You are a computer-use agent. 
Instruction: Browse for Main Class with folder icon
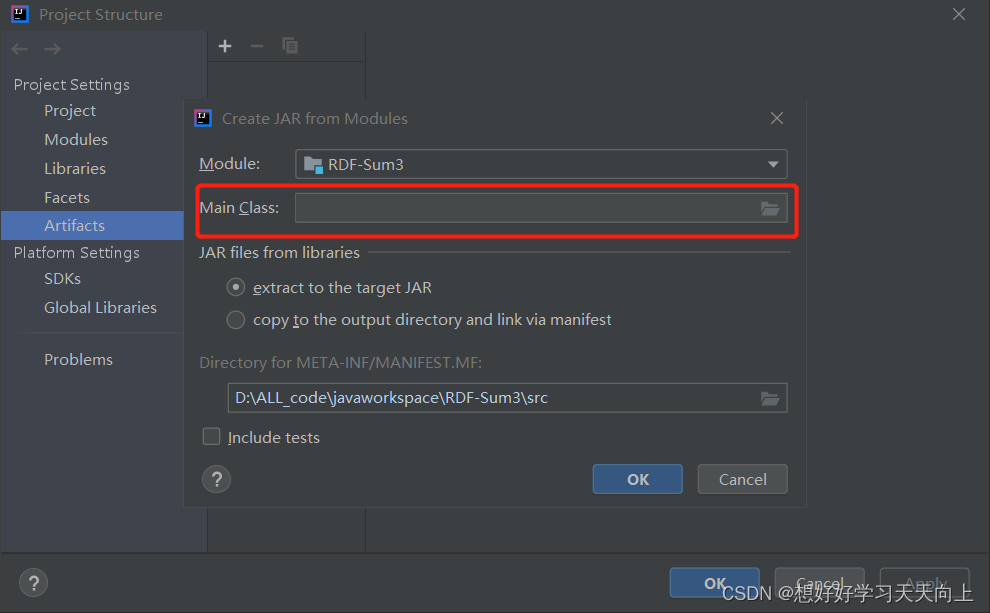click(x=770, y=208)
